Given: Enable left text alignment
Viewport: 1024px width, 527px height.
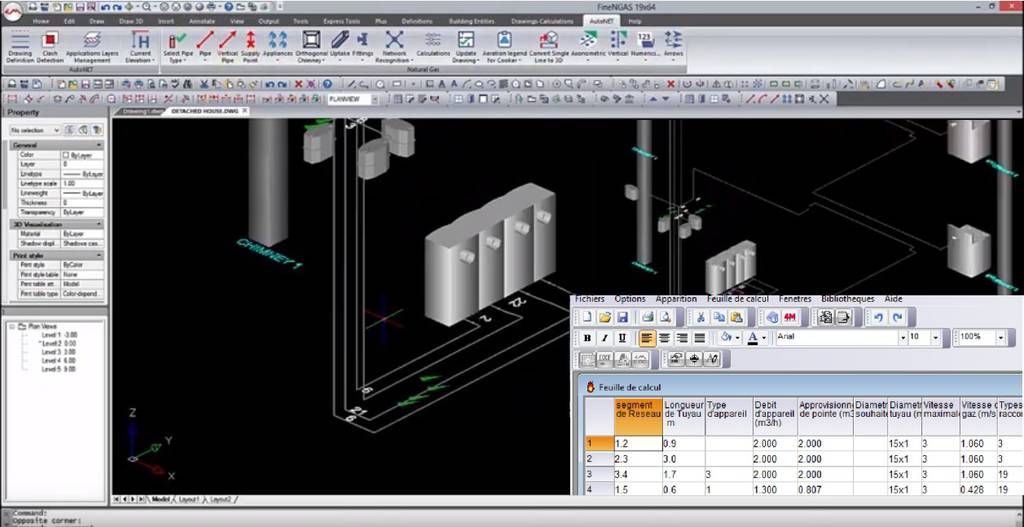Looking at the screenshot, I should 647,338.
